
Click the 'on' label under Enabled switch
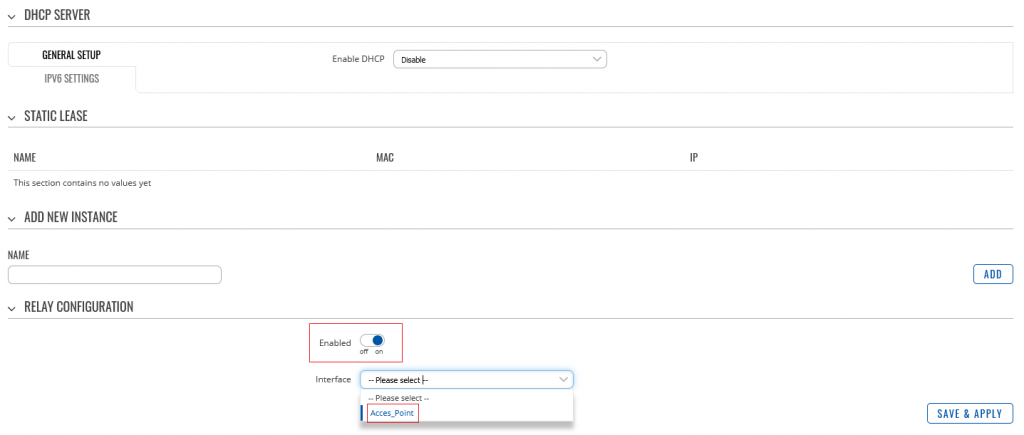pos(379,352)
